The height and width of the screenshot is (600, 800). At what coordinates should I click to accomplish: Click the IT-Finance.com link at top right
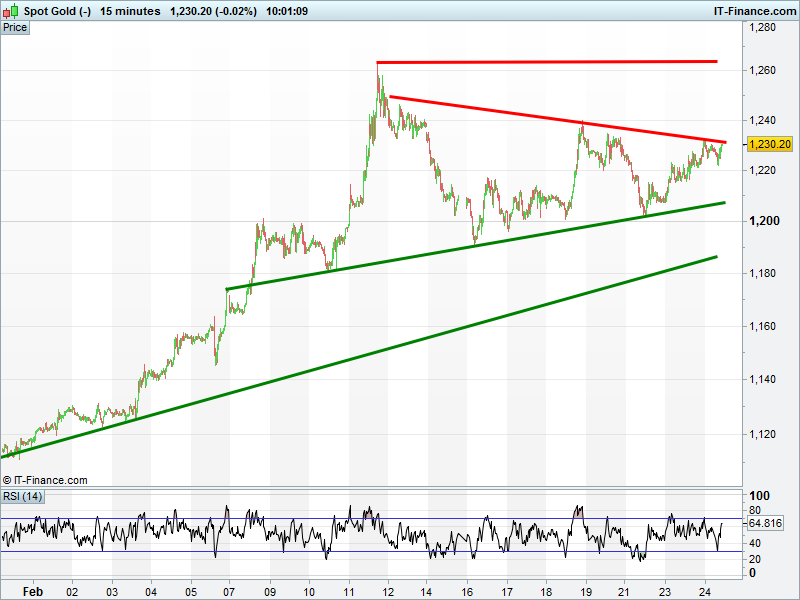753,11
